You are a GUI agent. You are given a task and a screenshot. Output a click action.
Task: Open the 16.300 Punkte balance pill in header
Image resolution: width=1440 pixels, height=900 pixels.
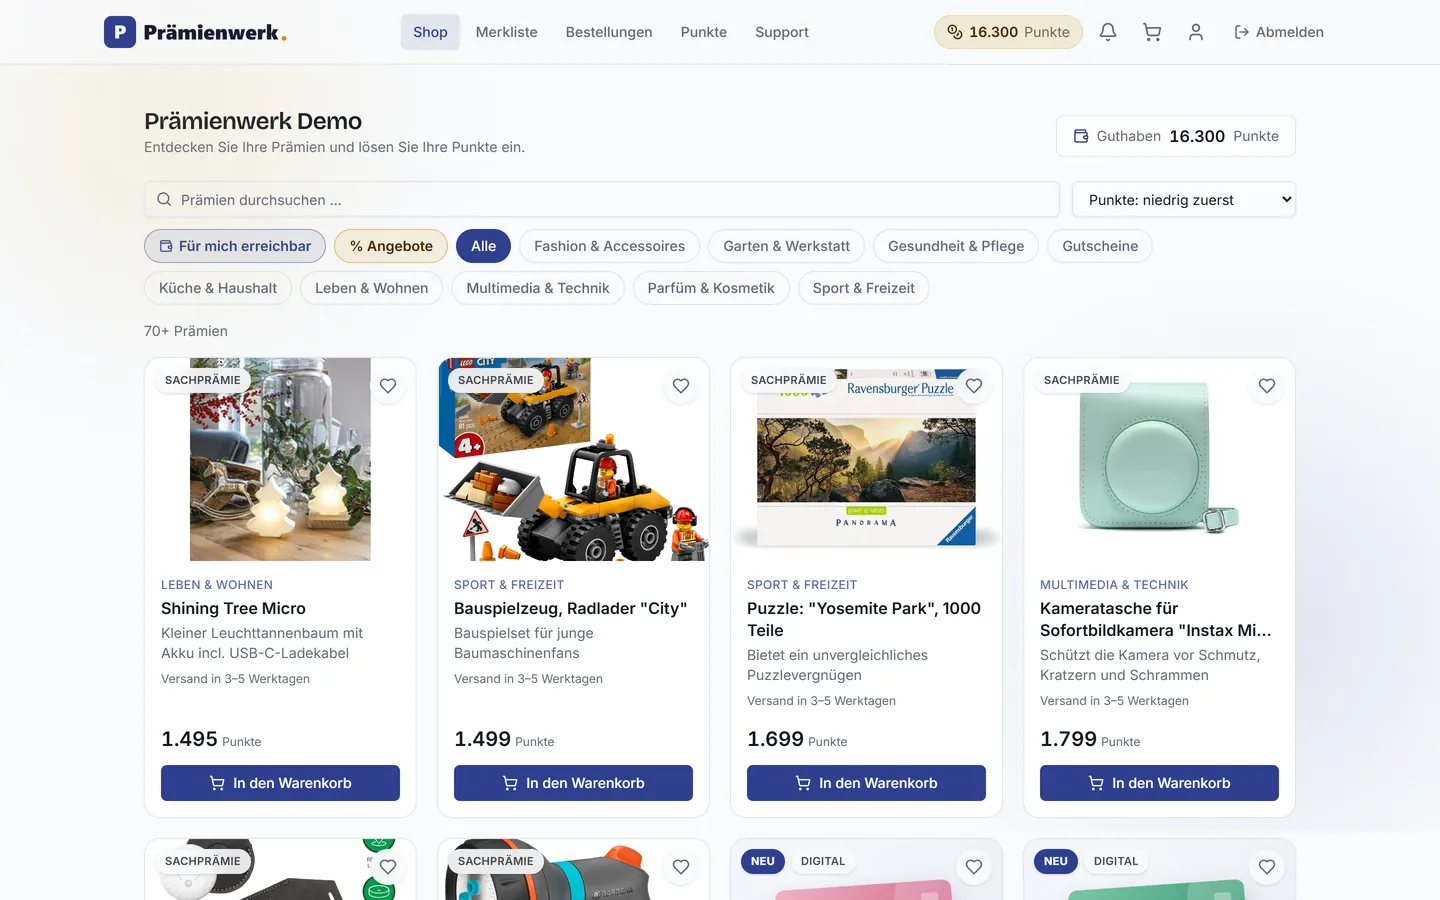1008,32
